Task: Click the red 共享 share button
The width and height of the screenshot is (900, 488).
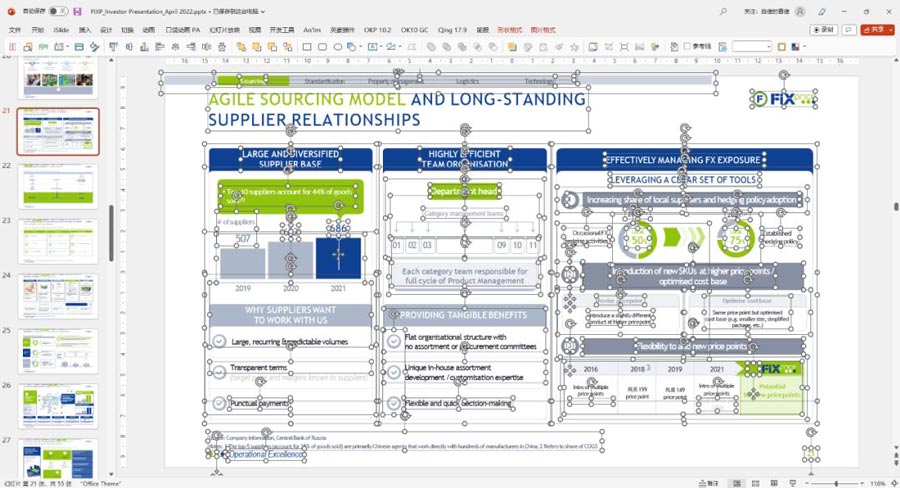Action: click(x=874, y=30)
